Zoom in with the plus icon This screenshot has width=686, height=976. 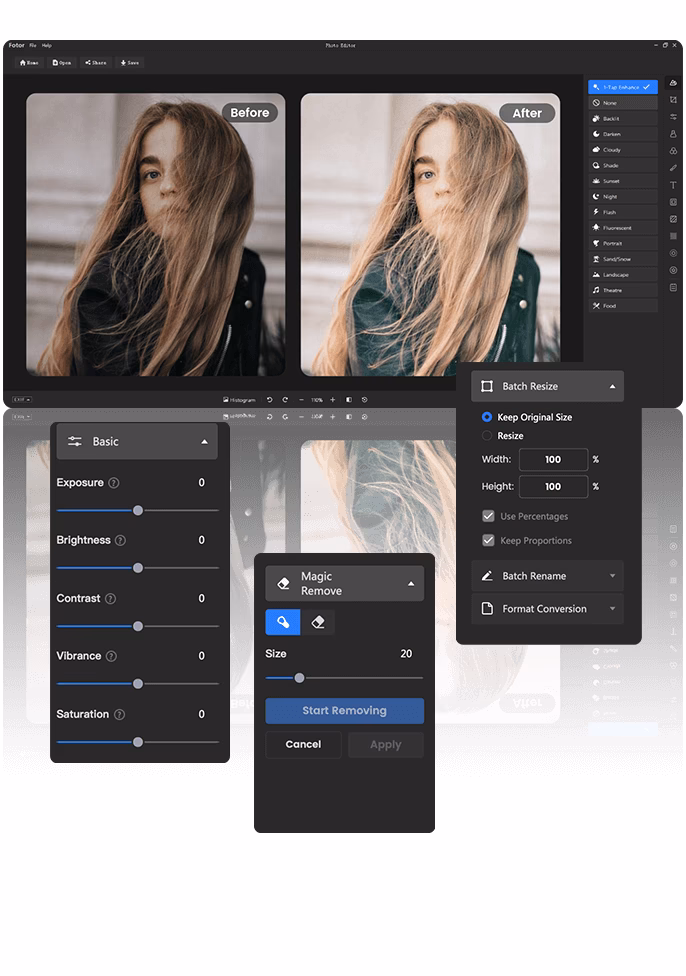(x=332, y=400)
